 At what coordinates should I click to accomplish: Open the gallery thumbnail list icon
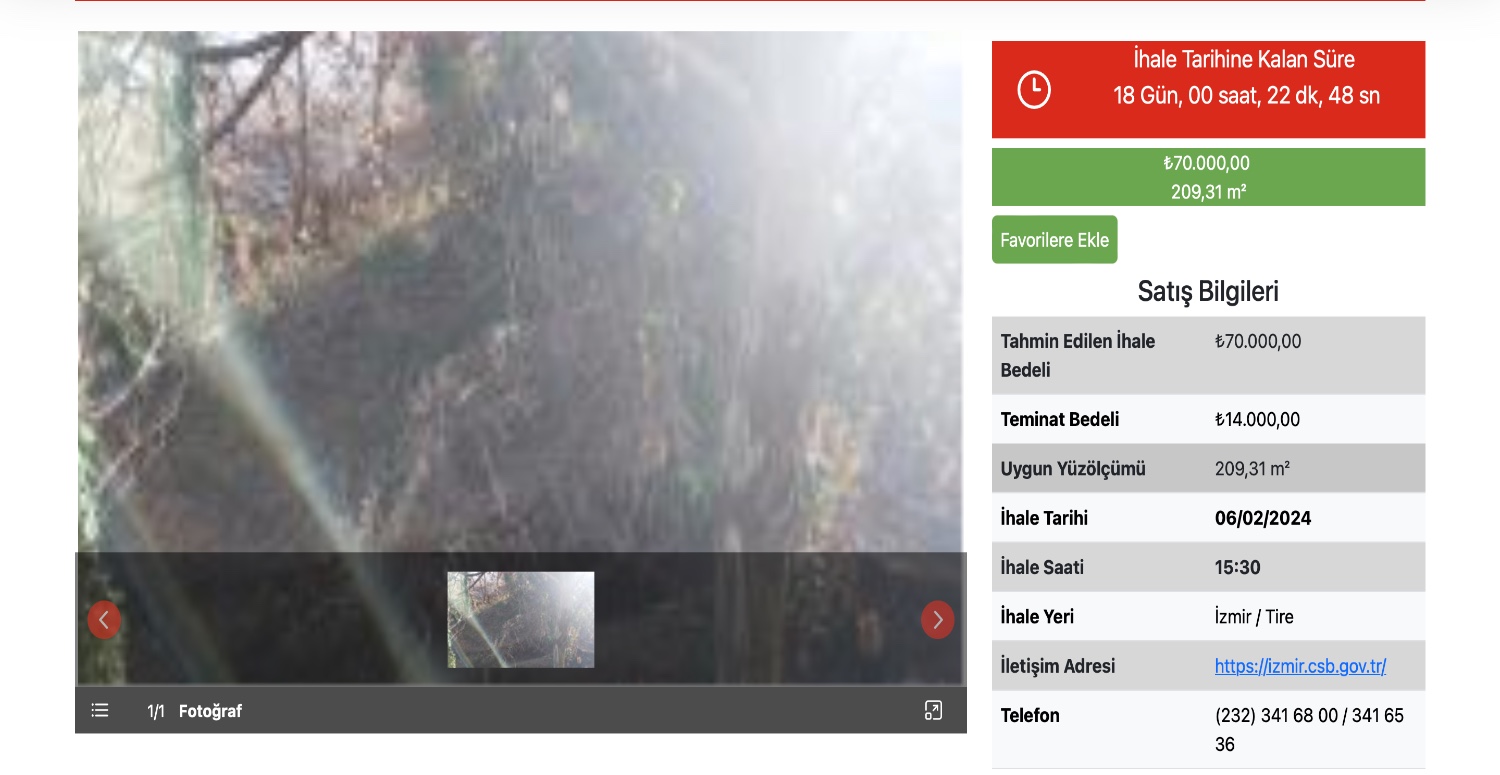pos(100,711)
